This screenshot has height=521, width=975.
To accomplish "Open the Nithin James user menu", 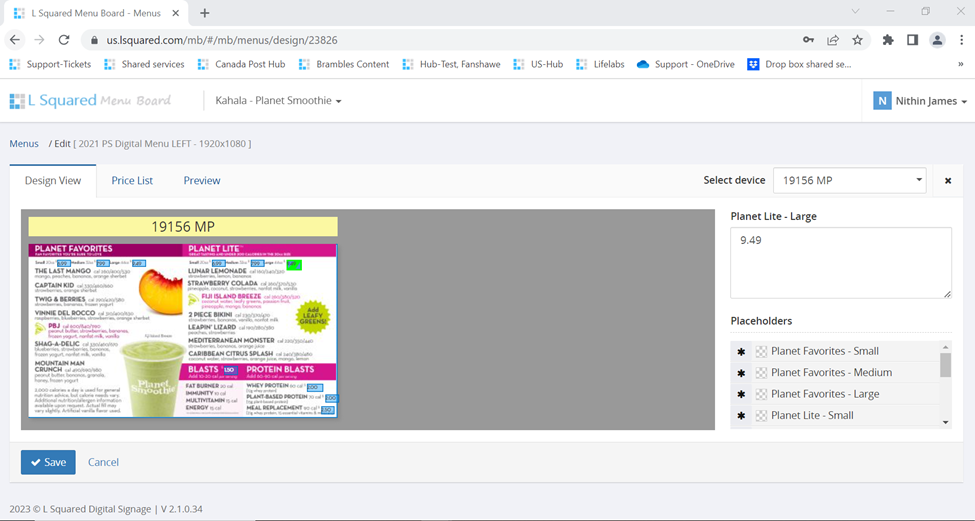I will click(x=930, y=101).
